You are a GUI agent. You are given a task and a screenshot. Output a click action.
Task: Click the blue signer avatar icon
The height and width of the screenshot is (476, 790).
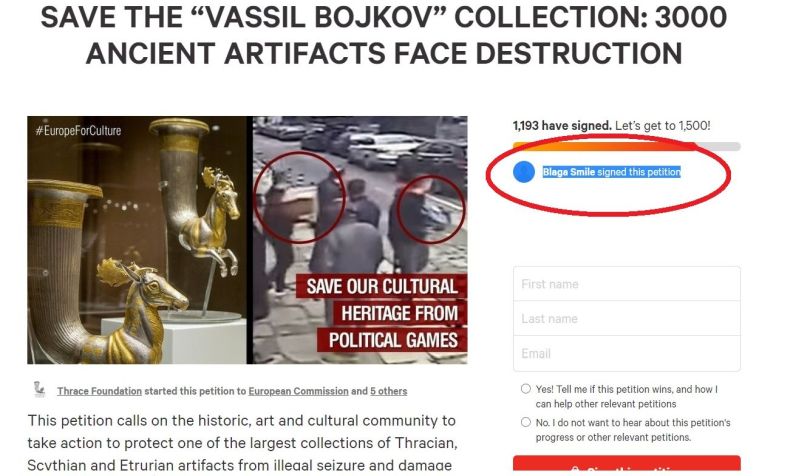[x=523, y=172]
